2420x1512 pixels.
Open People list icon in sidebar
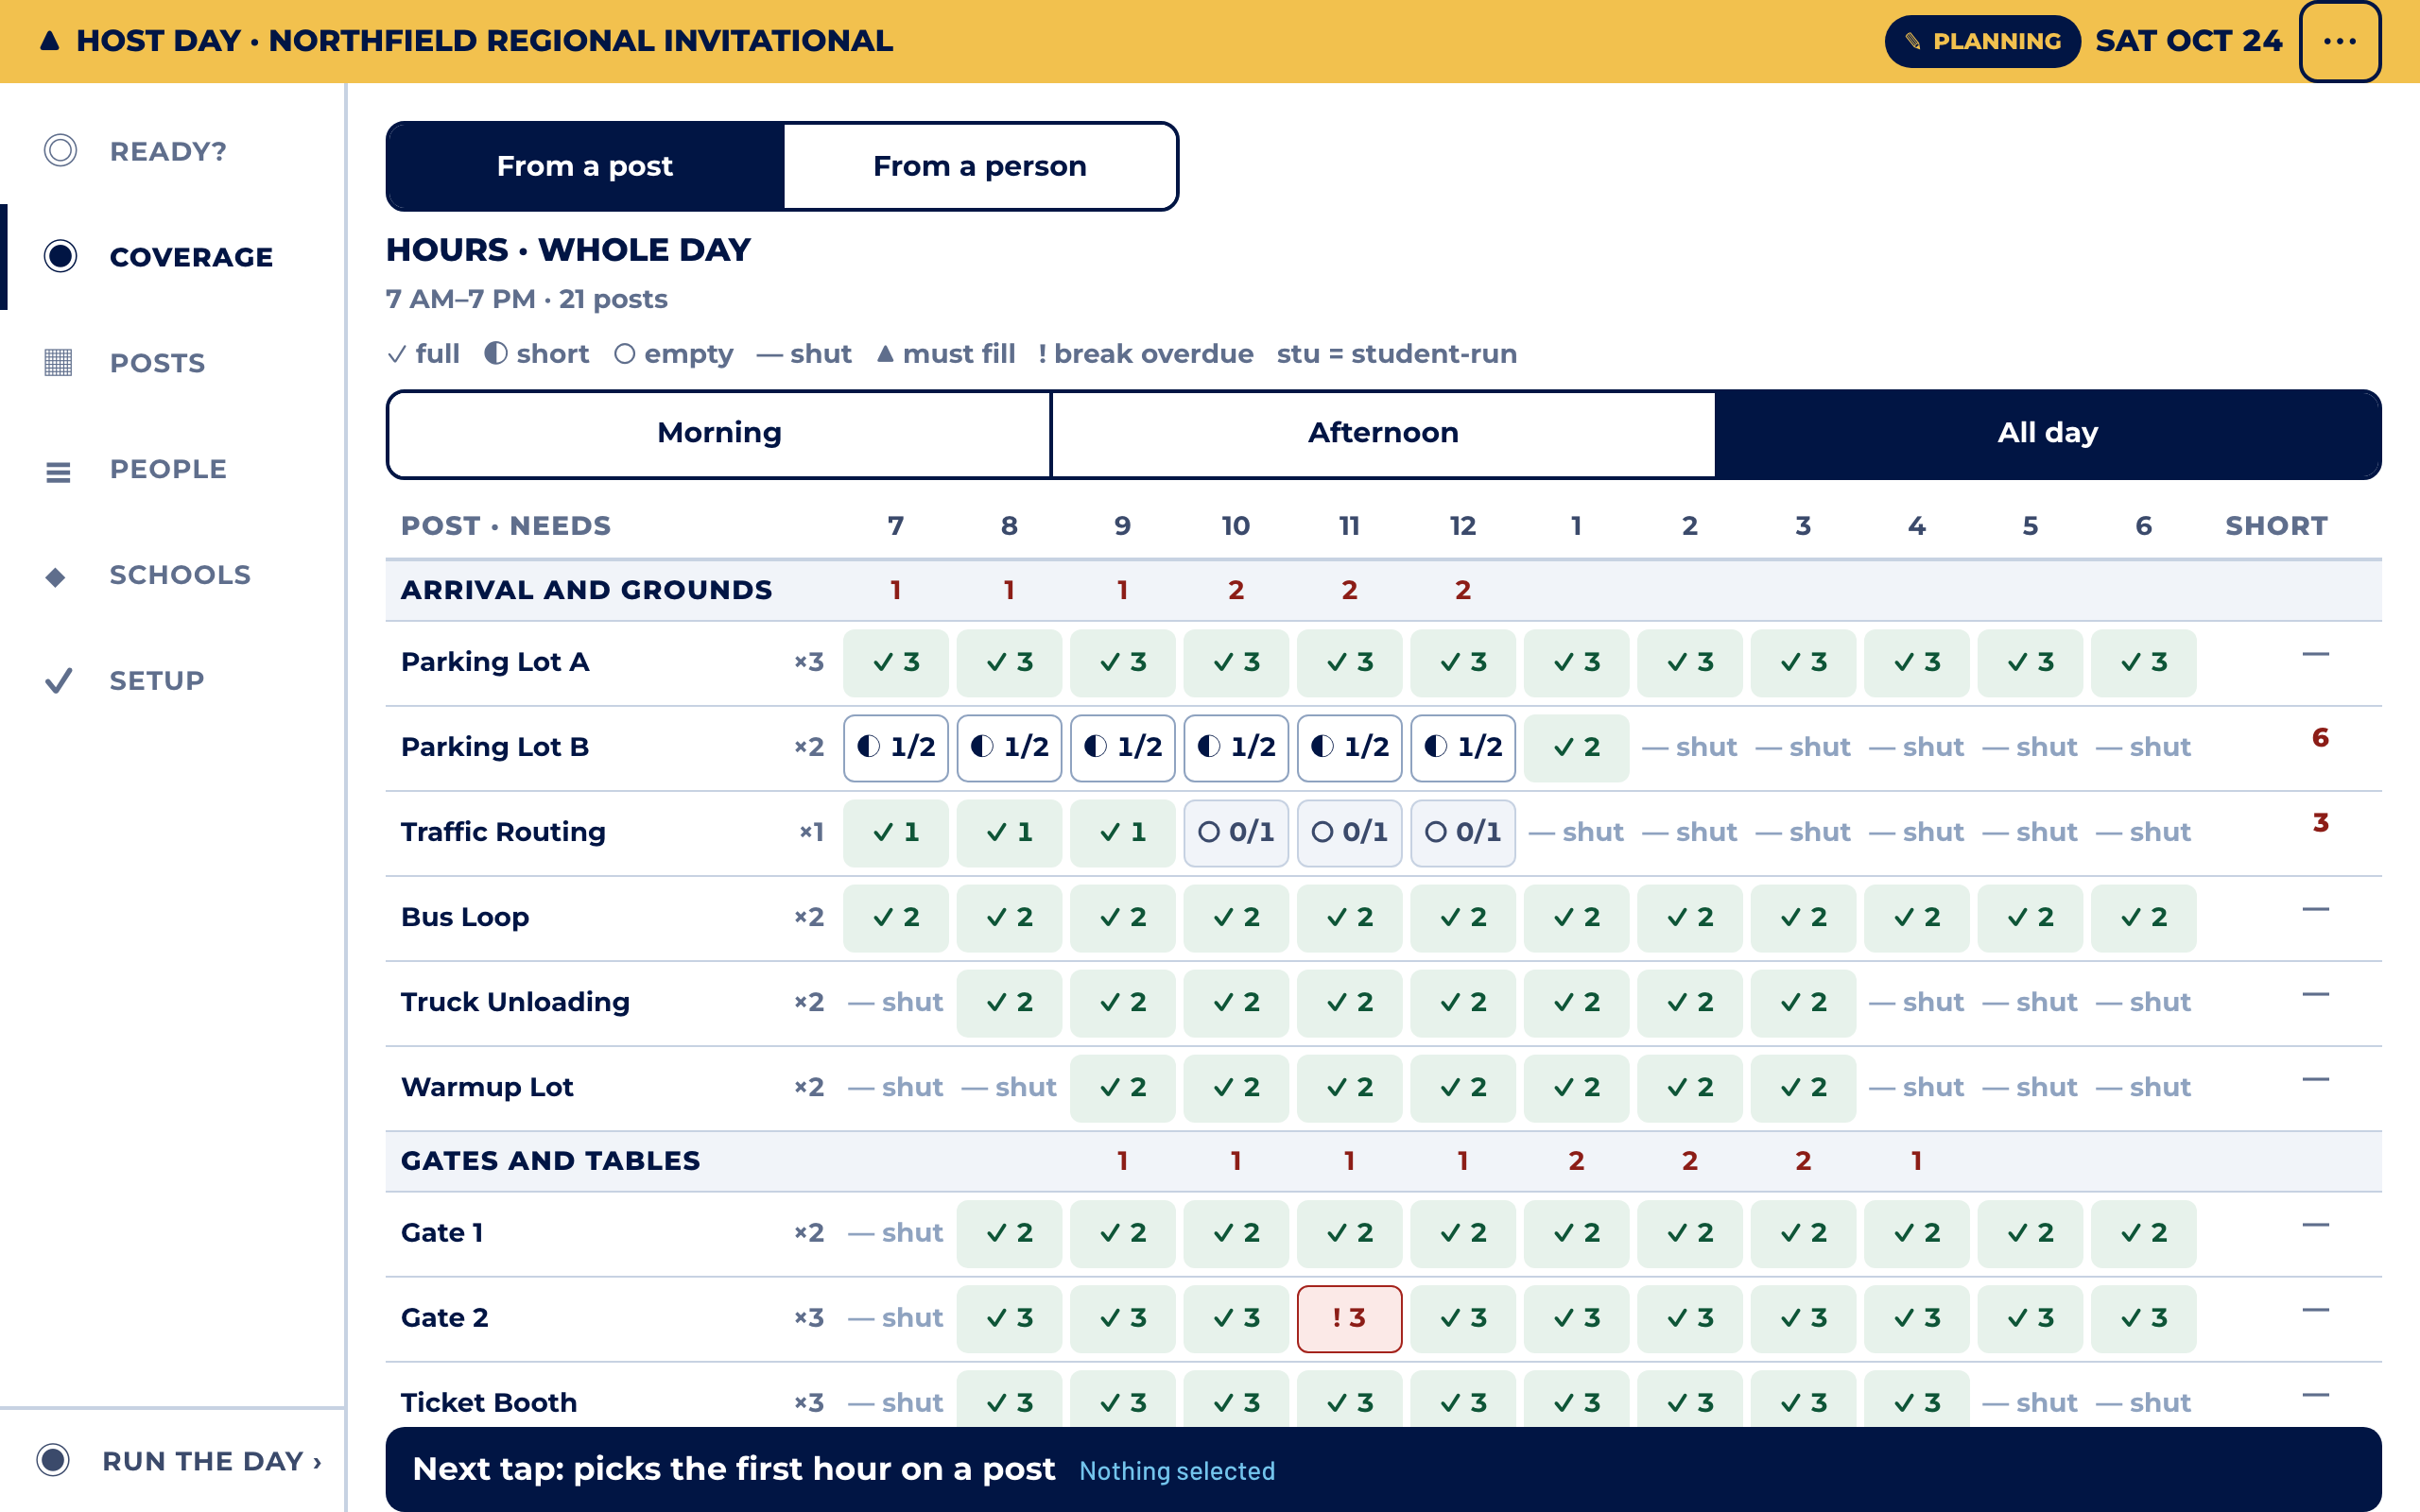[58, 471]
